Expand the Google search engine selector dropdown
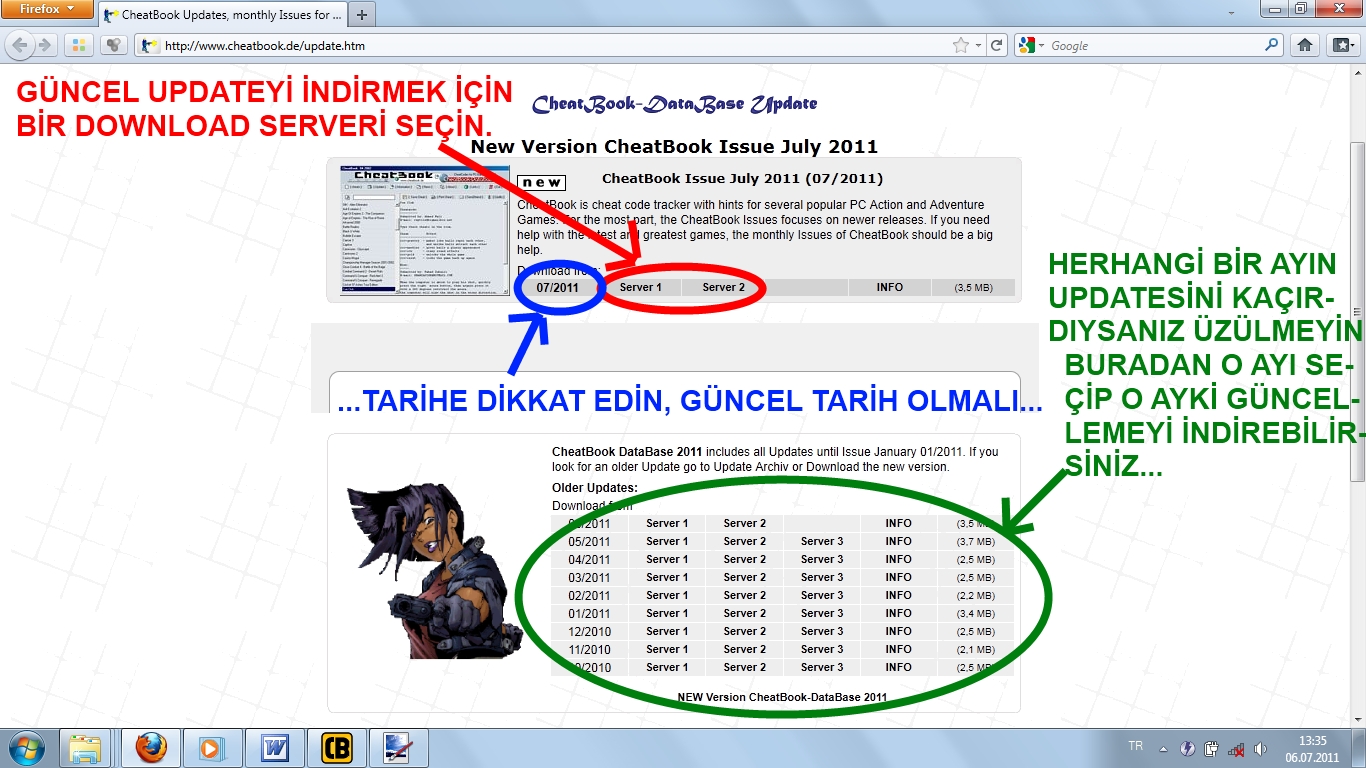The height and width of the screenshot is (768, 1366). [x=1032, y=45]
